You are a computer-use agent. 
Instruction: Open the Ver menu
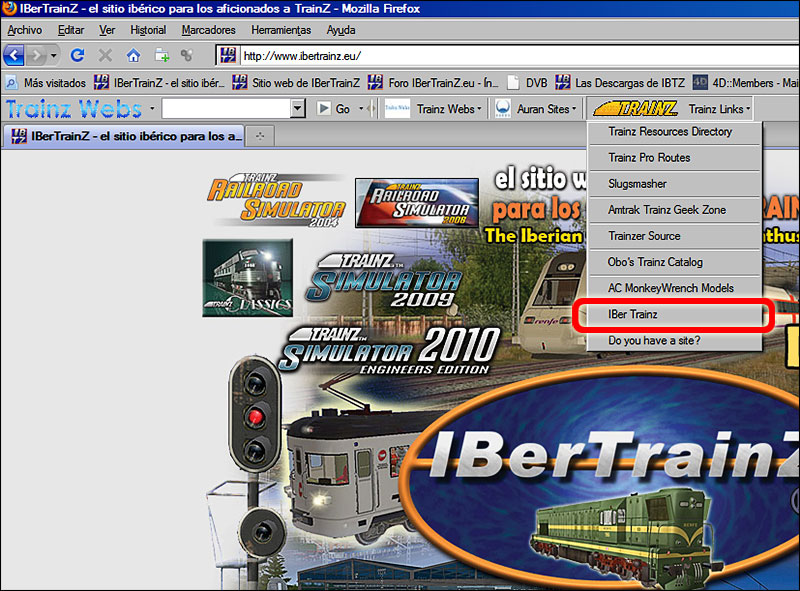pyautogui.click(x=107, y=30)
